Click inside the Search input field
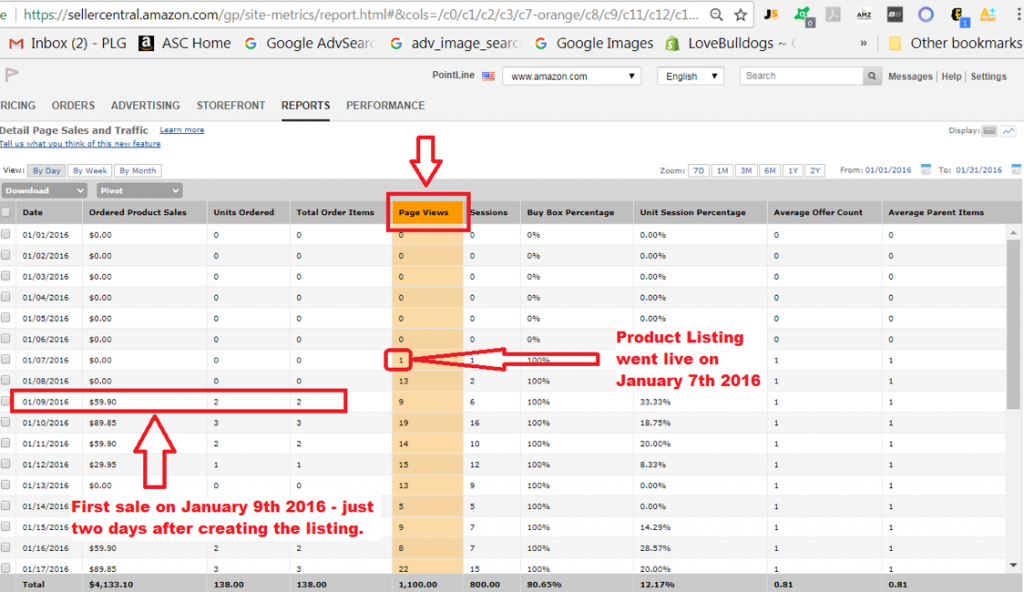The height and width of the screenshot is (592, 1024). click(801, 76)
